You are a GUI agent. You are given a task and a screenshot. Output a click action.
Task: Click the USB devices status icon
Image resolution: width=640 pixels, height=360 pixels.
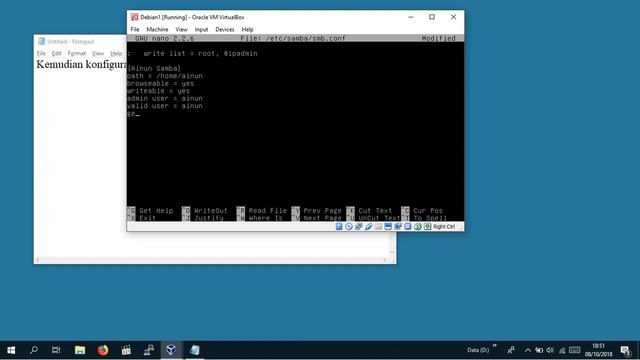368,227
